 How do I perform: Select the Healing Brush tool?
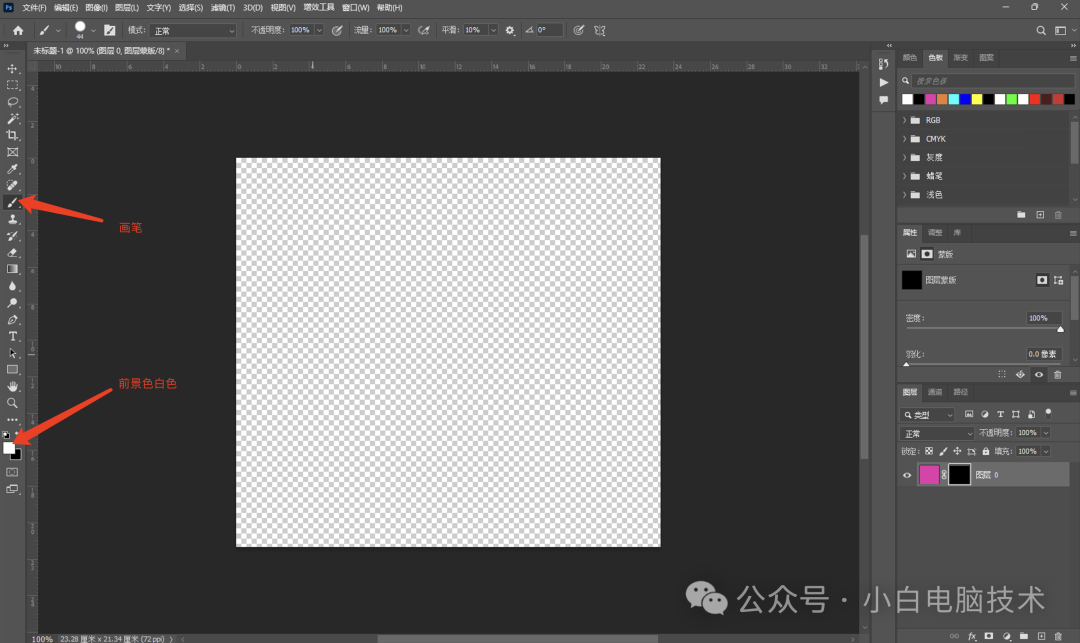[12, 185]
